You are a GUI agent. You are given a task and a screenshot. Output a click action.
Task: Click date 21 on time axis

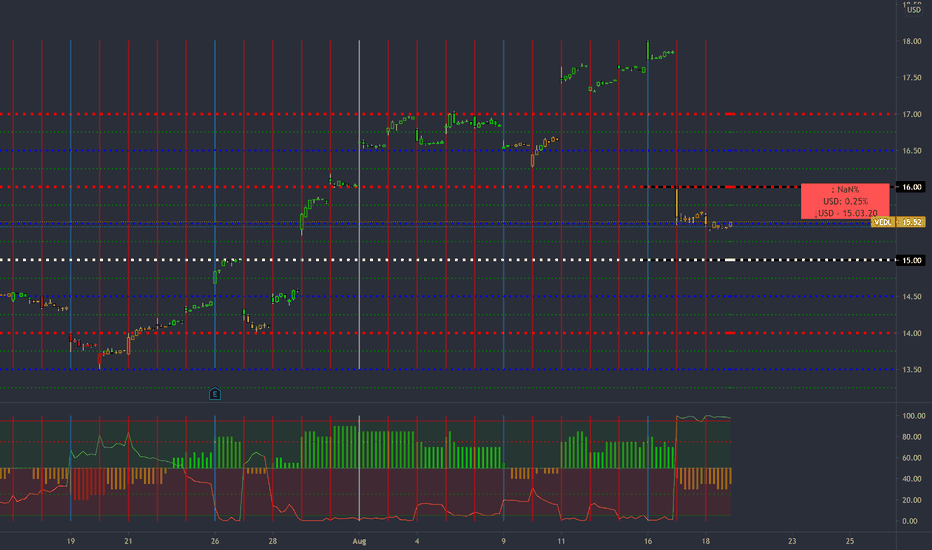128,542
